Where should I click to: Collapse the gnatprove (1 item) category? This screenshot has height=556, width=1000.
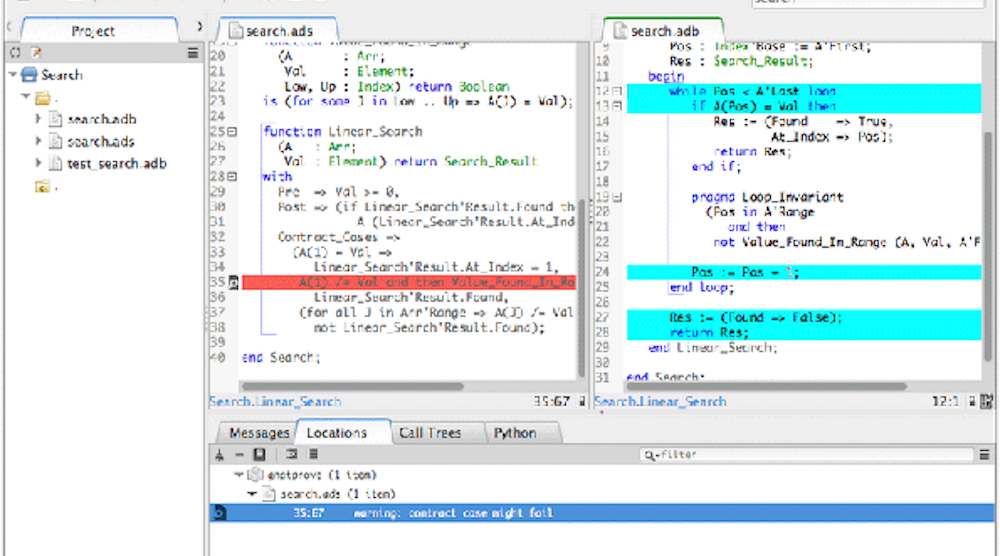coord(239,474)
